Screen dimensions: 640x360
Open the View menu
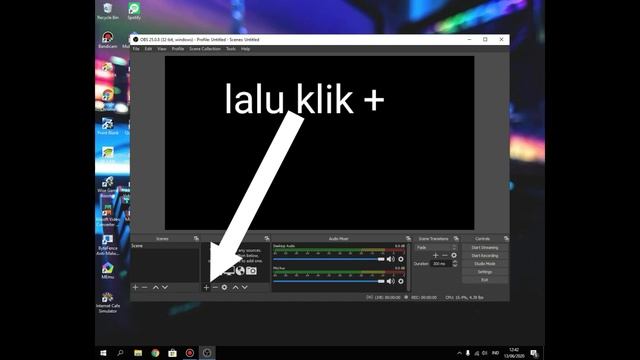[162, 49]
